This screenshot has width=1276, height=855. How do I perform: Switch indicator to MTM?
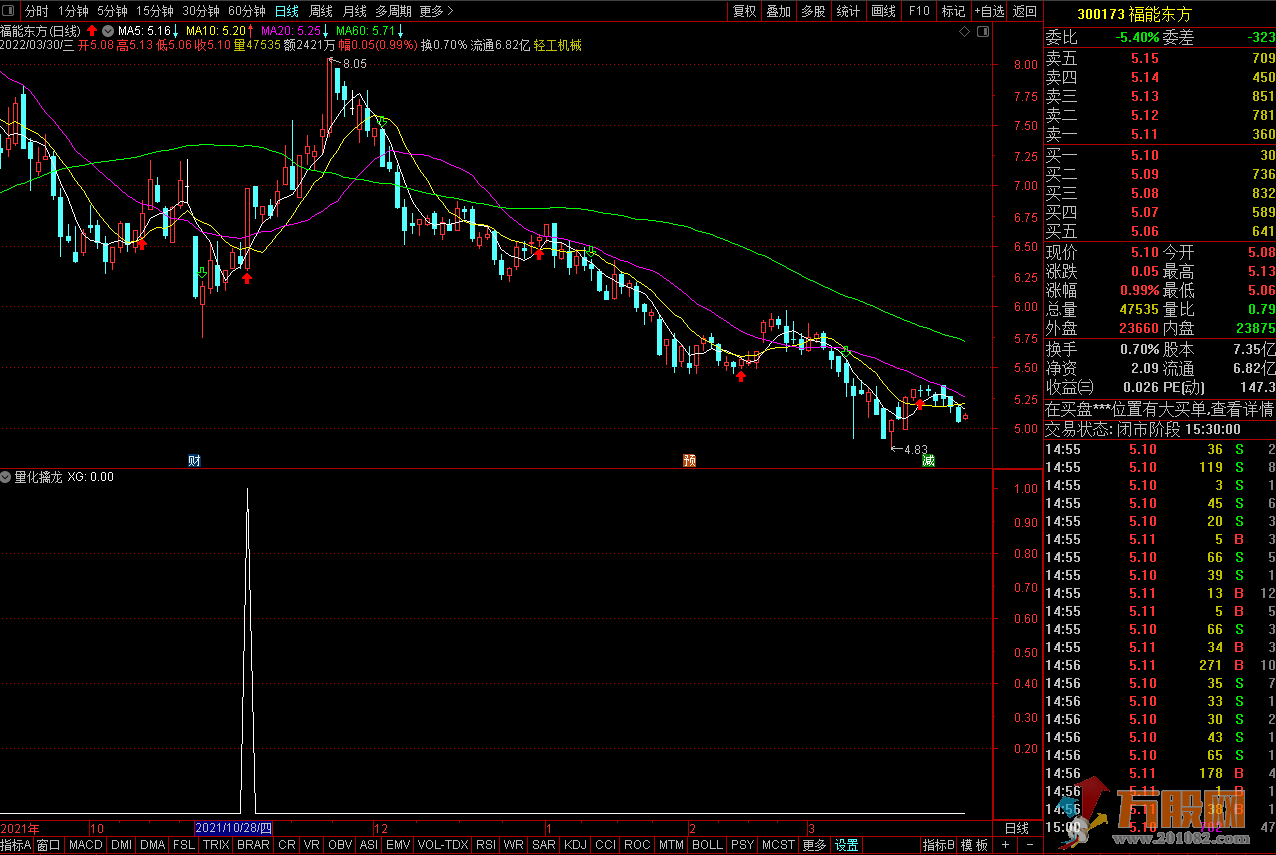click(x=672, y=845)
